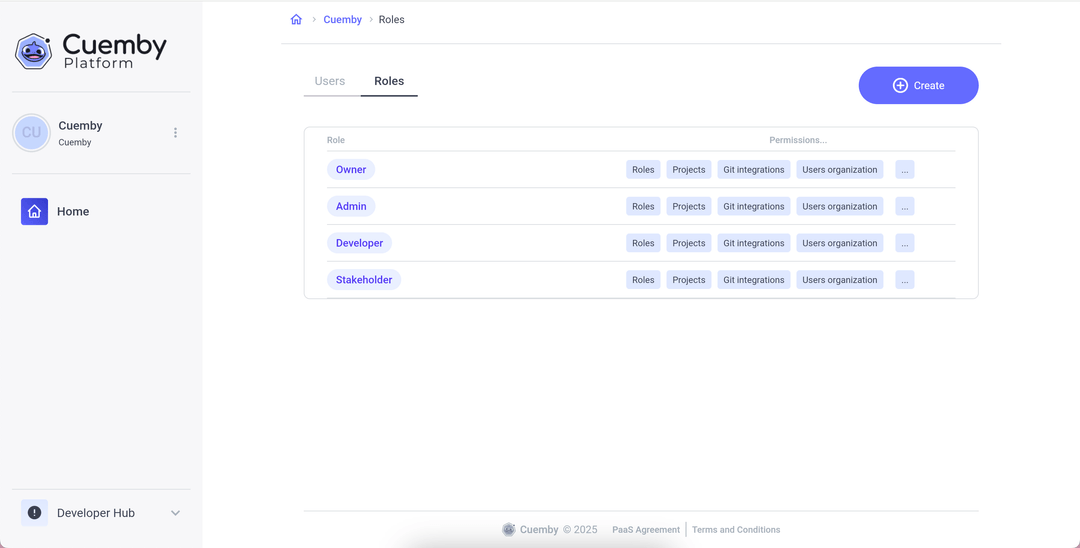The width and height of the screenshot is (1080, 548).
Task: Open the three-dot menu beside Cuemby user
Action: click(176, 133)
